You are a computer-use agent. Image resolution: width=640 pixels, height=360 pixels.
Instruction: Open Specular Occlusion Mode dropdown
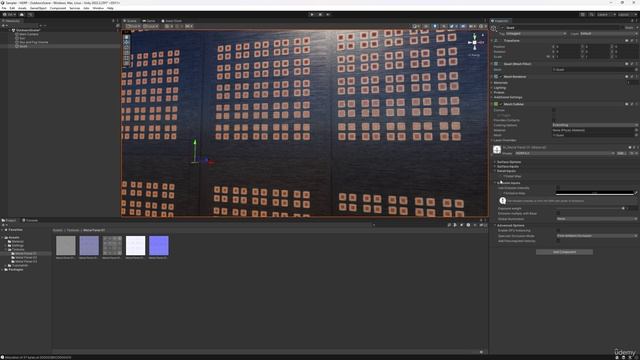[596, 236]
